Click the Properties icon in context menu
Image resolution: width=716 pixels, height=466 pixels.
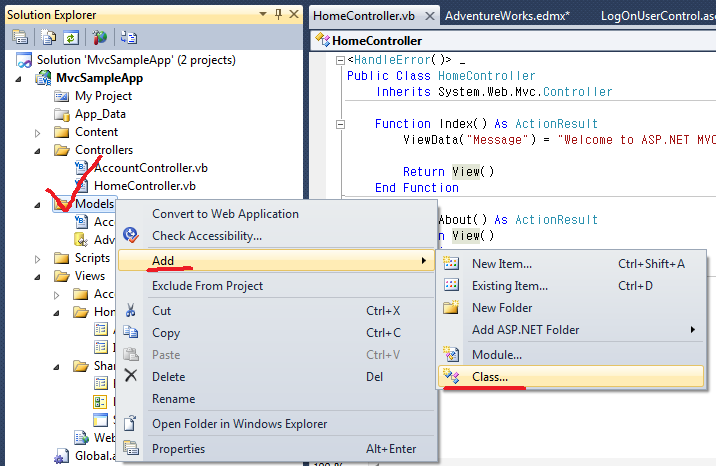(x=131, y=448)
